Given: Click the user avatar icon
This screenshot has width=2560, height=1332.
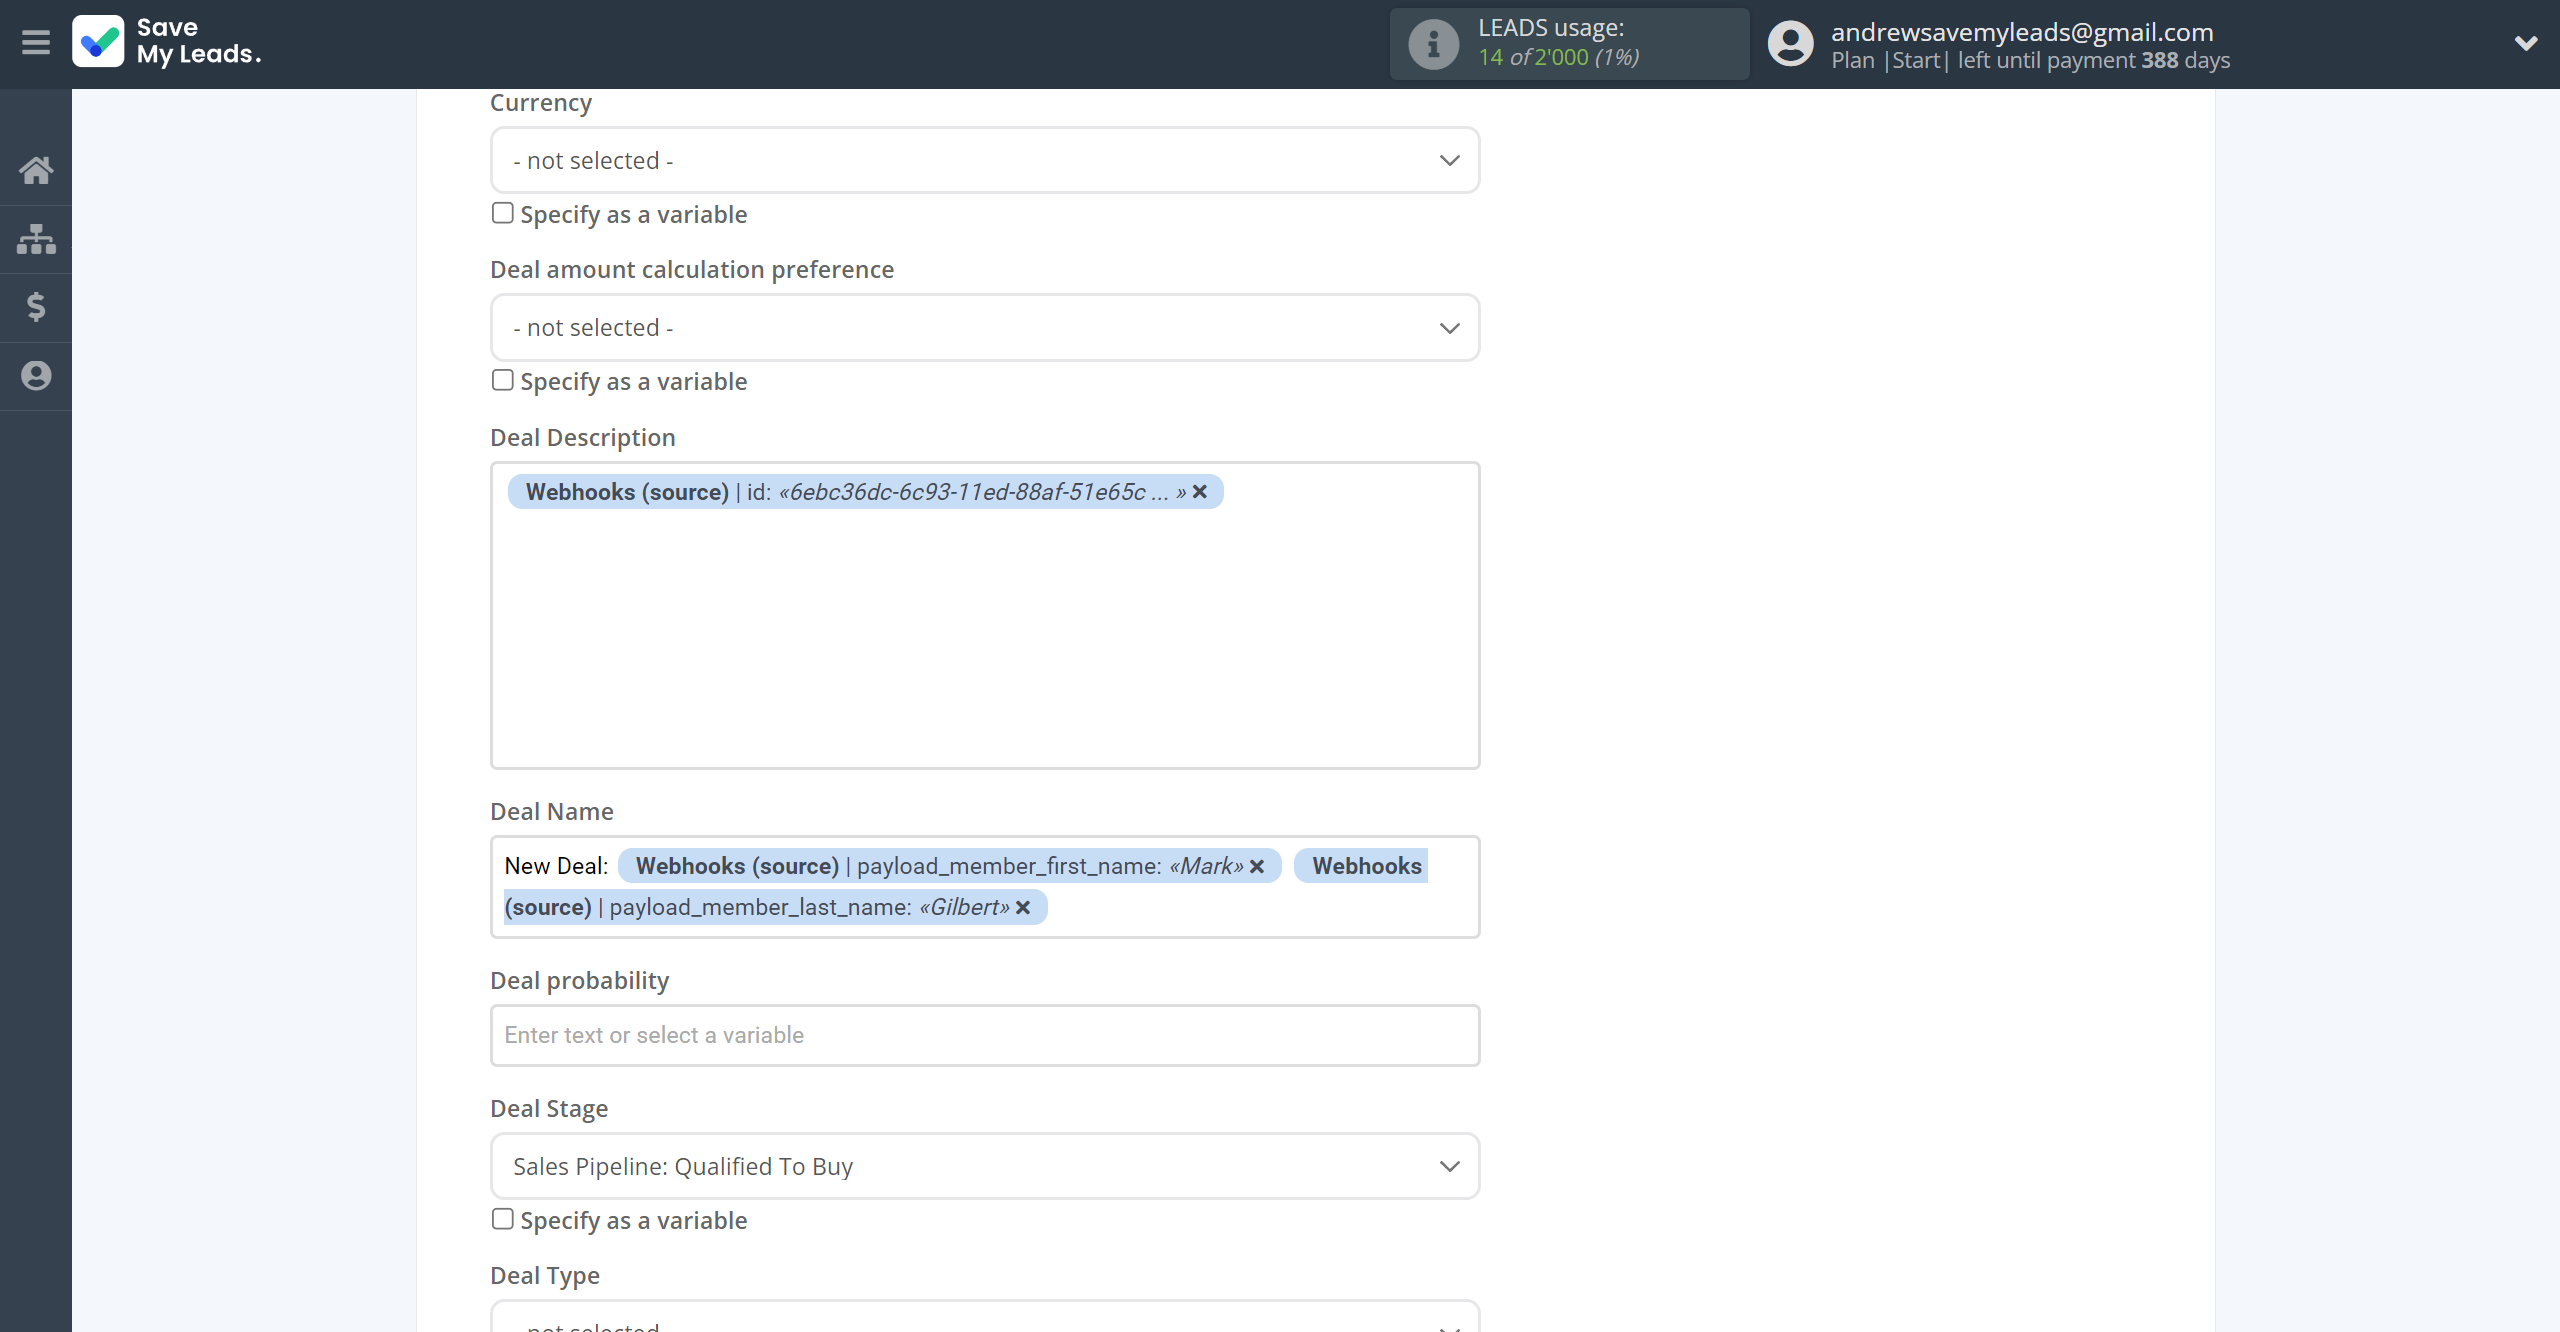Looking at the screenshot, I should pos(1790,44).
